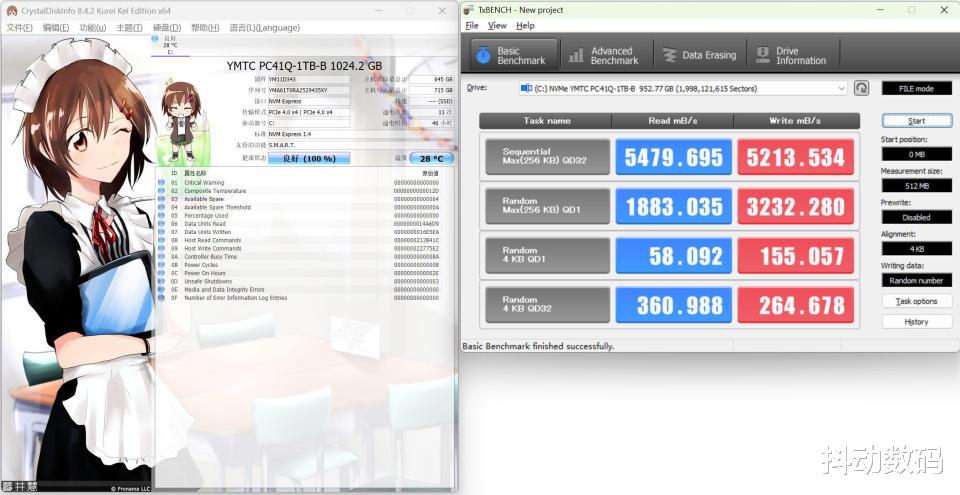
Task: Click Random 4 KB QD32 task button
Action: [547, 304]
